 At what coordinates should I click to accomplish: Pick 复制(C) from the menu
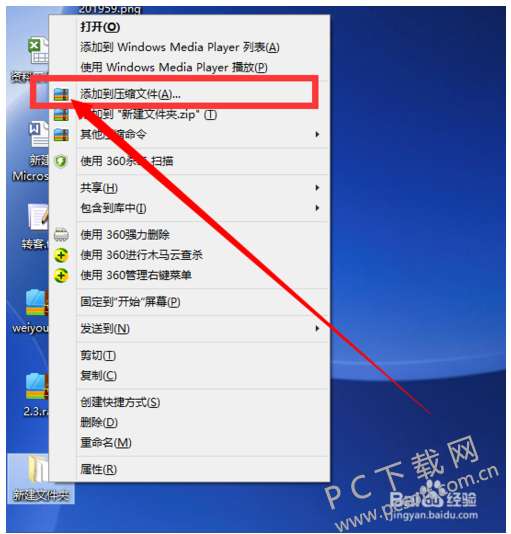coord(98,375)
